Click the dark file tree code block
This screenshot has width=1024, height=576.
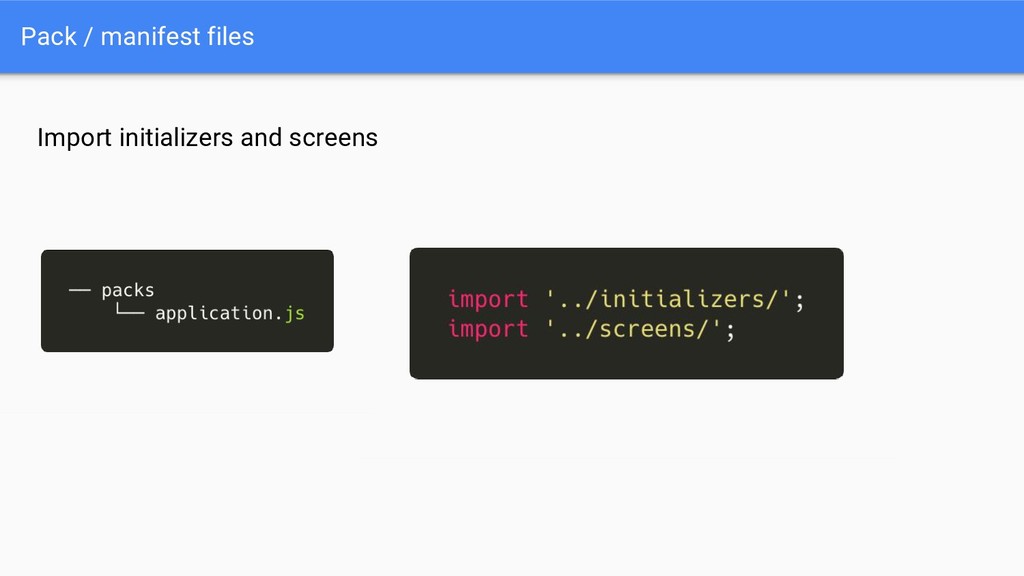(187, 301)
